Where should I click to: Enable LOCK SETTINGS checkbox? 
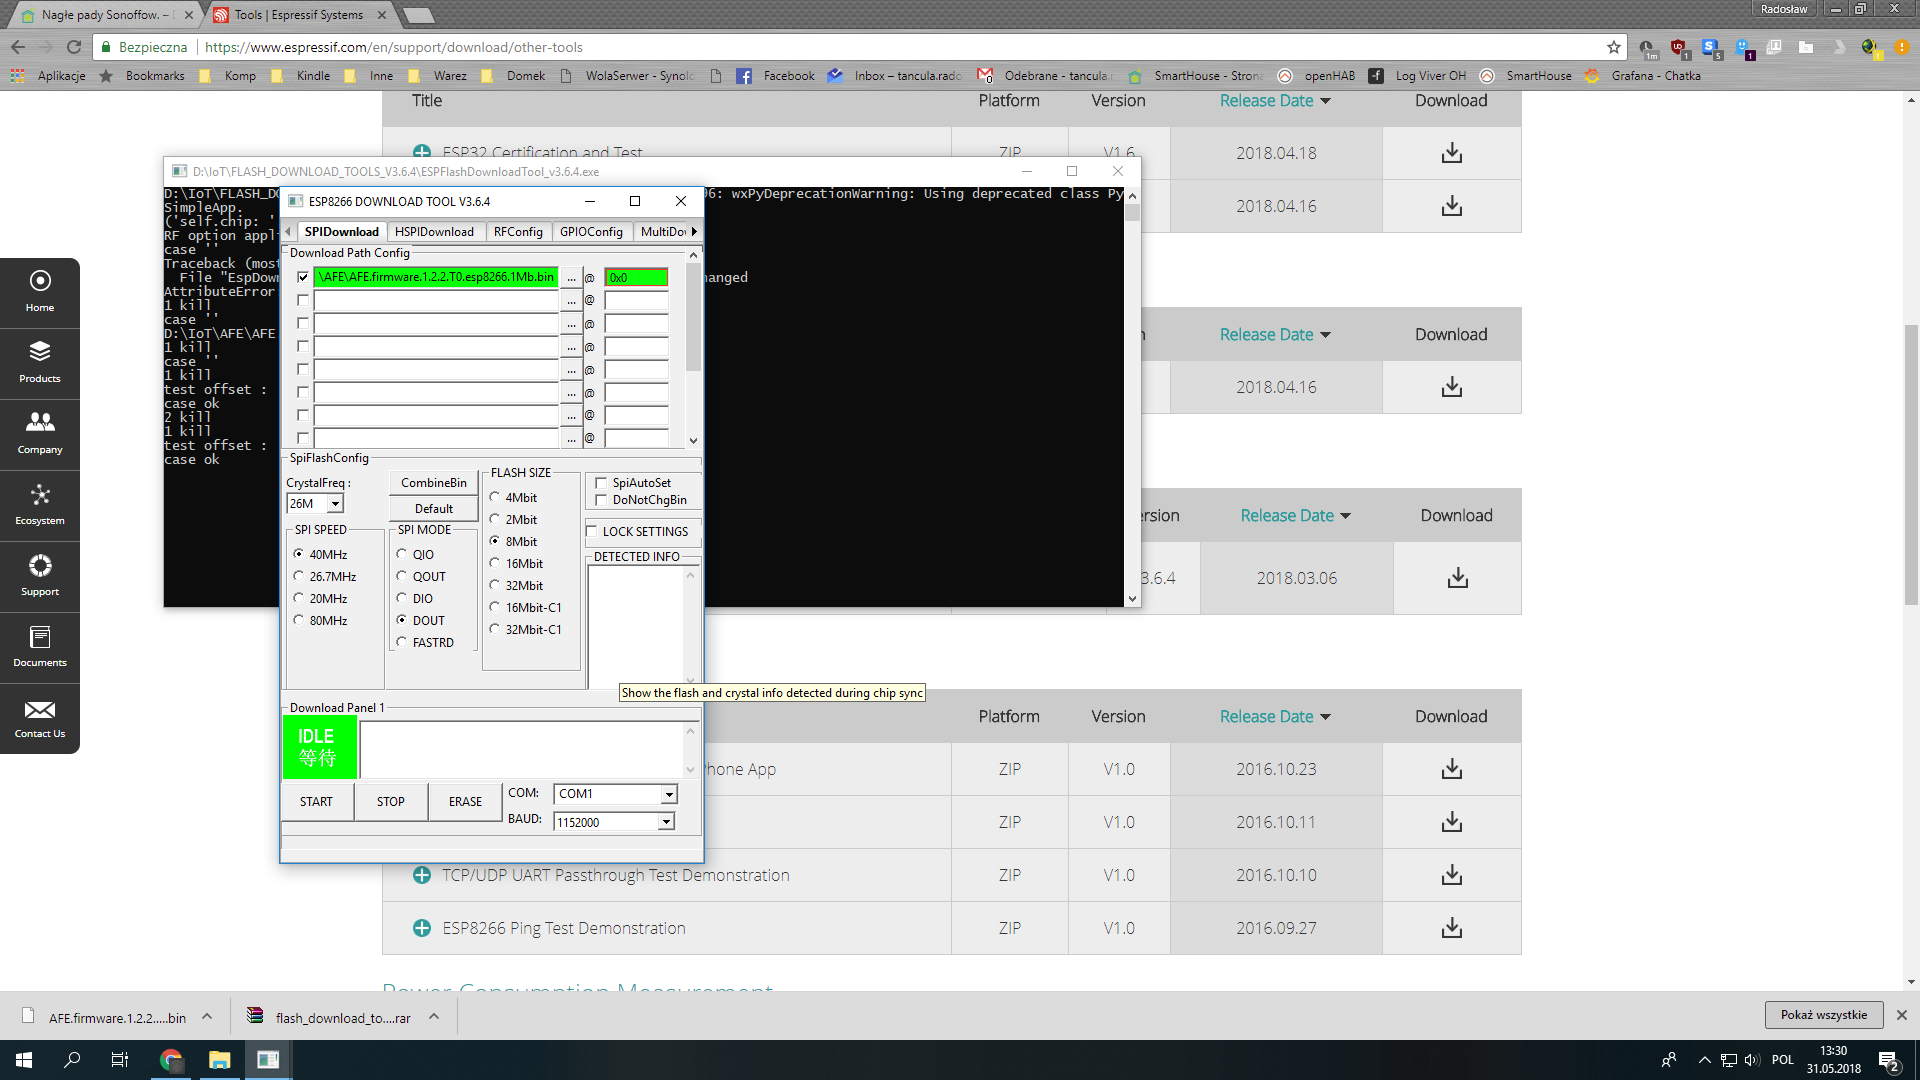[592, 531]
